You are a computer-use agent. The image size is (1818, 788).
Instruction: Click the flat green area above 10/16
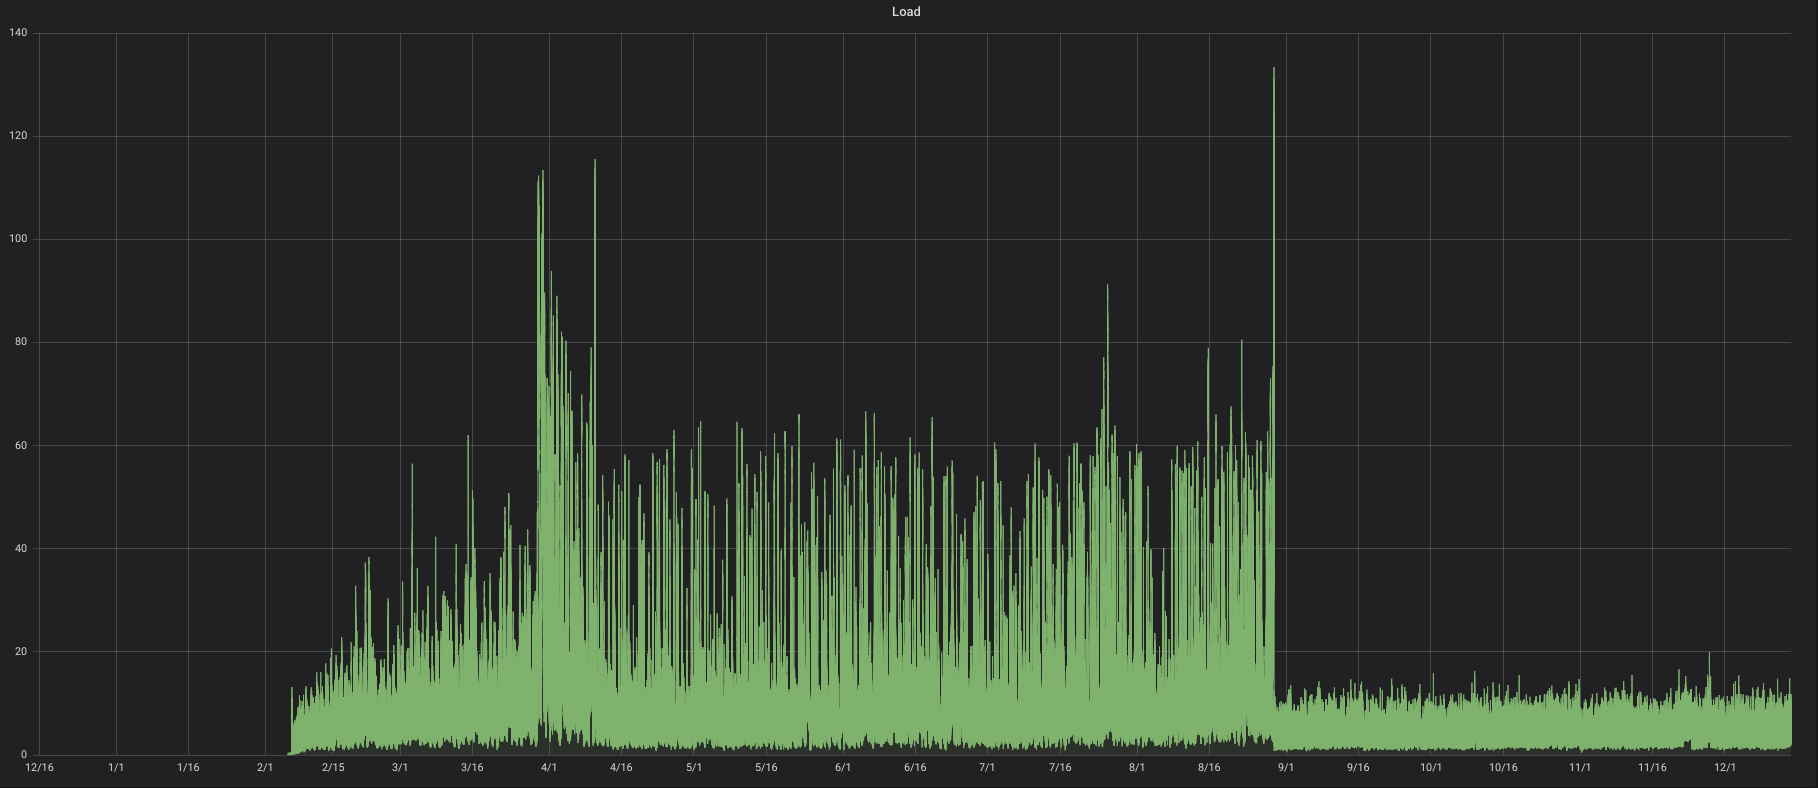coord(1503,725)
